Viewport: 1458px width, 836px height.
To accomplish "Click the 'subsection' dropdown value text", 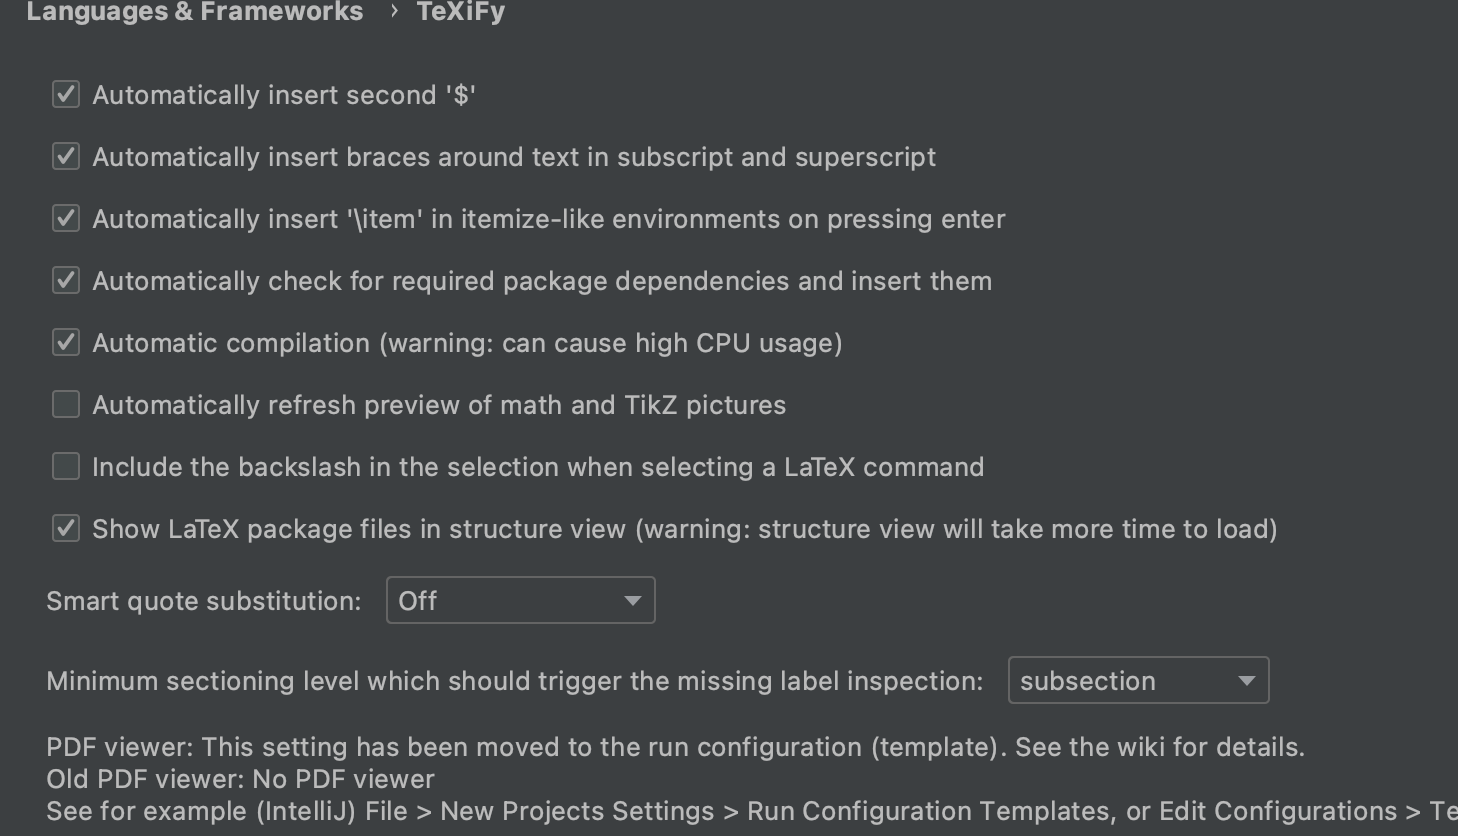I will point(1087,680).
